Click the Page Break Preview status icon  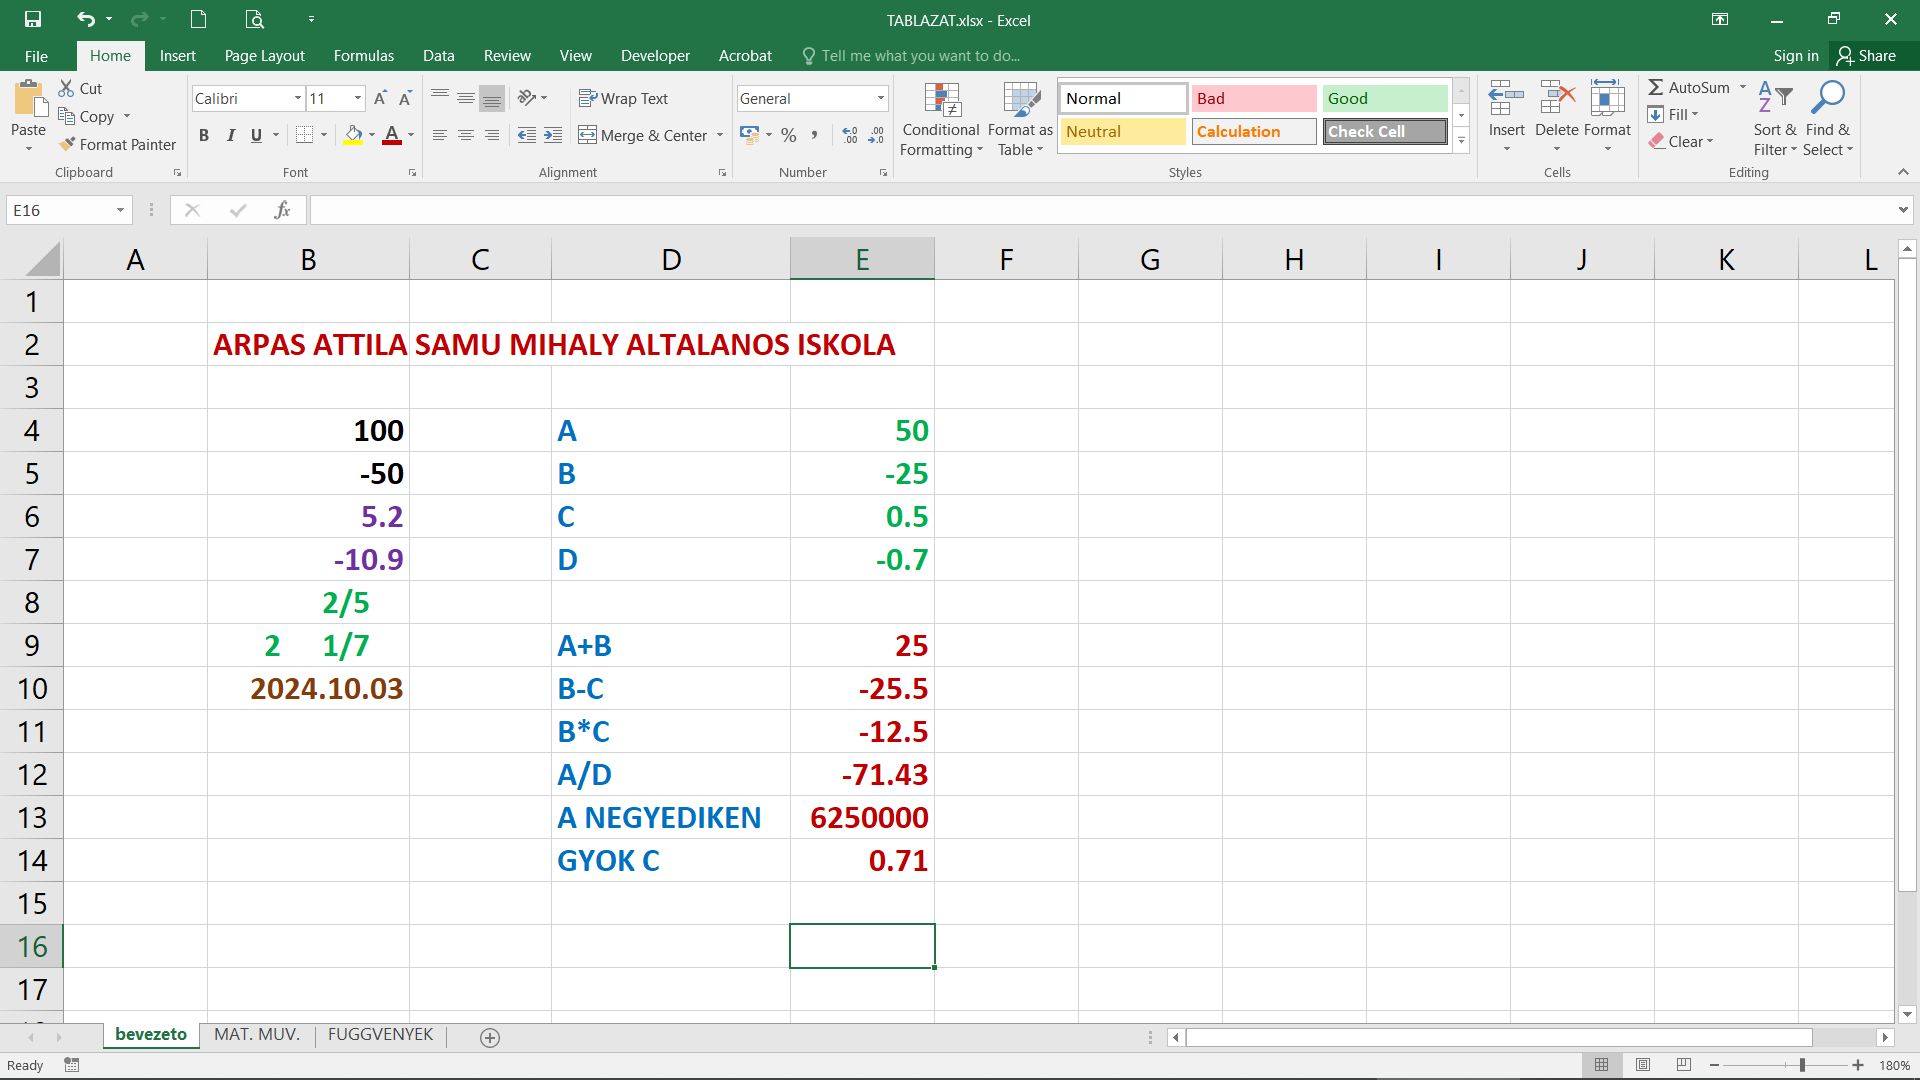(1684, 1065)
